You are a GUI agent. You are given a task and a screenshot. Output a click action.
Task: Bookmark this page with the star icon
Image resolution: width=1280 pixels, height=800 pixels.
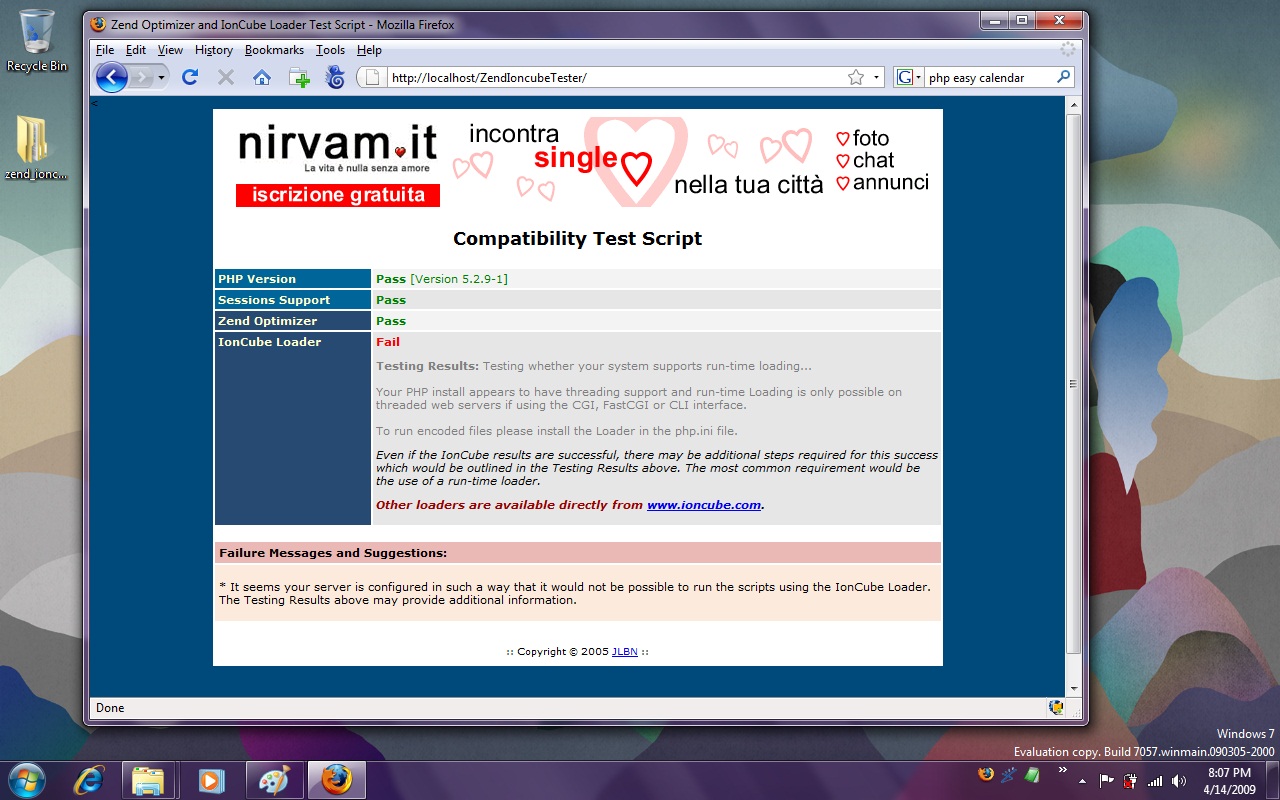coord(856,77)
